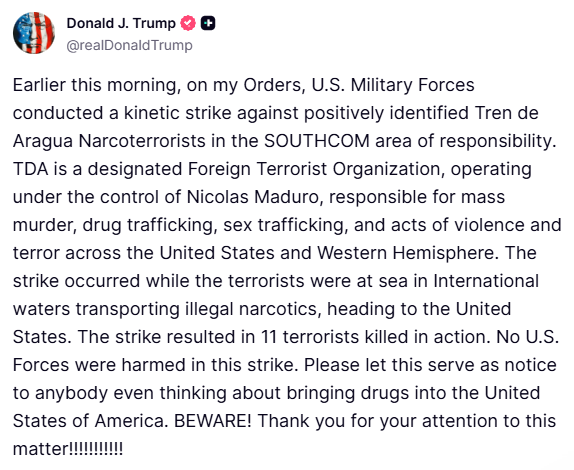Click the phrase kinetic strike
This screenshot has height=470, width=574.
click(x=178, y=113)
